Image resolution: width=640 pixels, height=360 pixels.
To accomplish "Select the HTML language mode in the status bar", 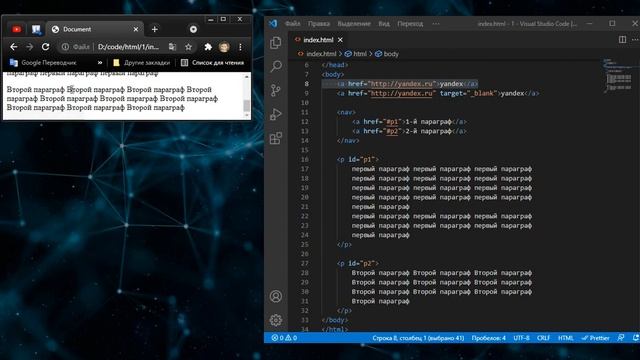I will click(565, 338).
